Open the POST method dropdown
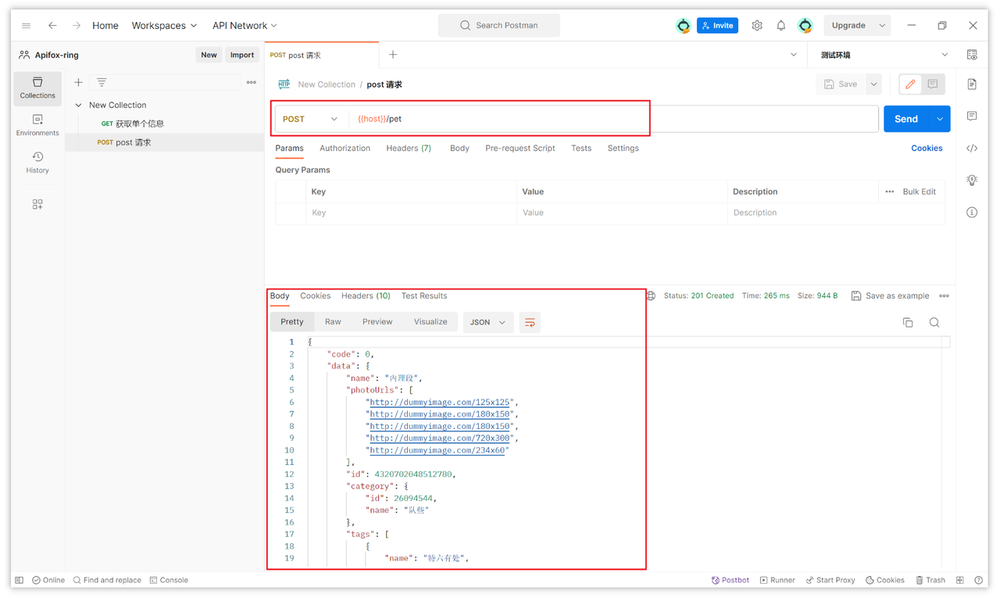This screenshot has height=598, width=1000. coord(310,119)
